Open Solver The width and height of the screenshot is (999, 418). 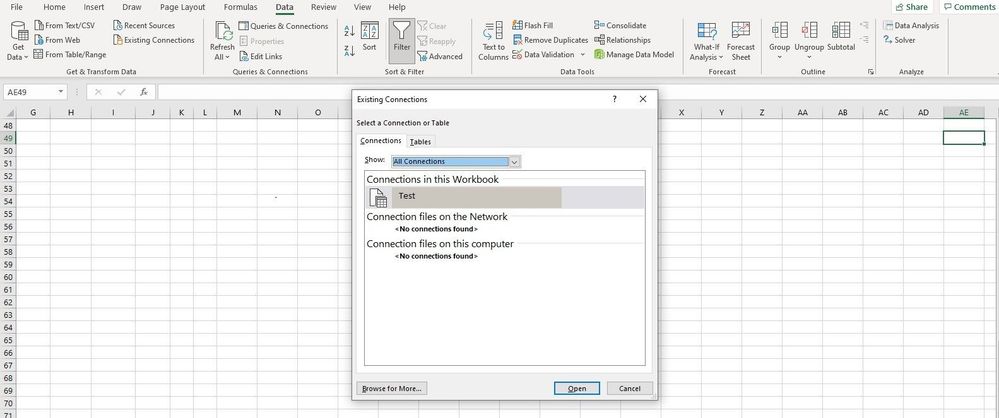pyautogui.click(x=900, y=40)
